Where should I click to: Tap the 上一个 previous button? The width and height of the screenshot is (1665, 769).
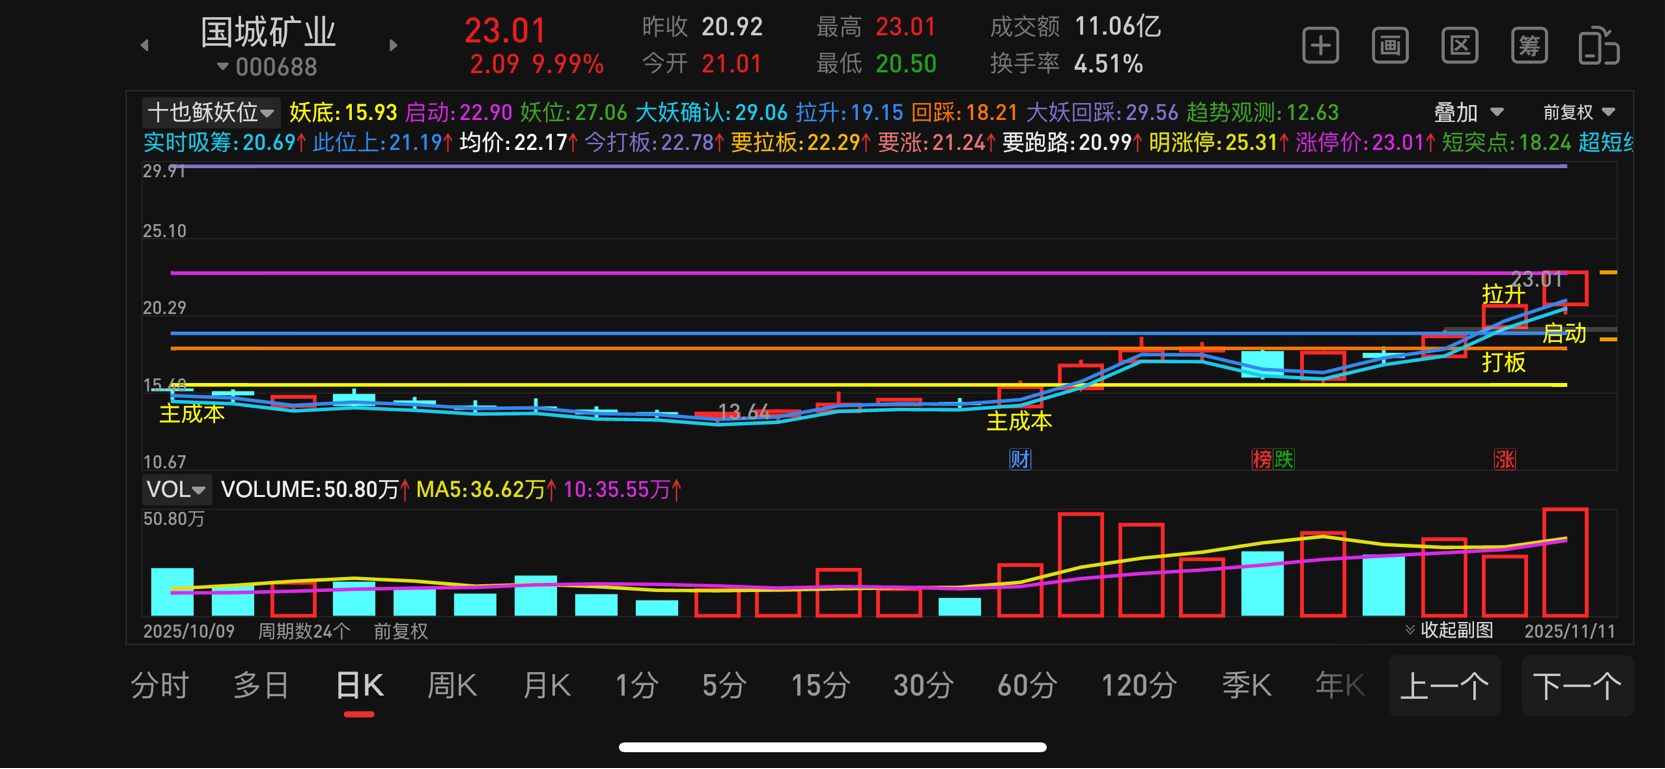coord(1445,686)
